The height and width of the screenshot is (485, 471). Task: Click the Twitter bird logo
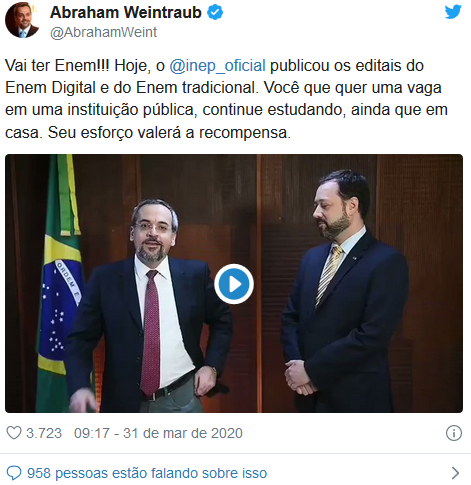click(x=453, y=12)
